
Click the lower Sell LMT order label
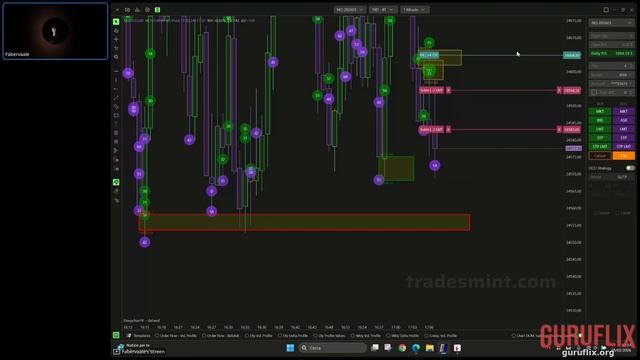click(x=431, y=129)
